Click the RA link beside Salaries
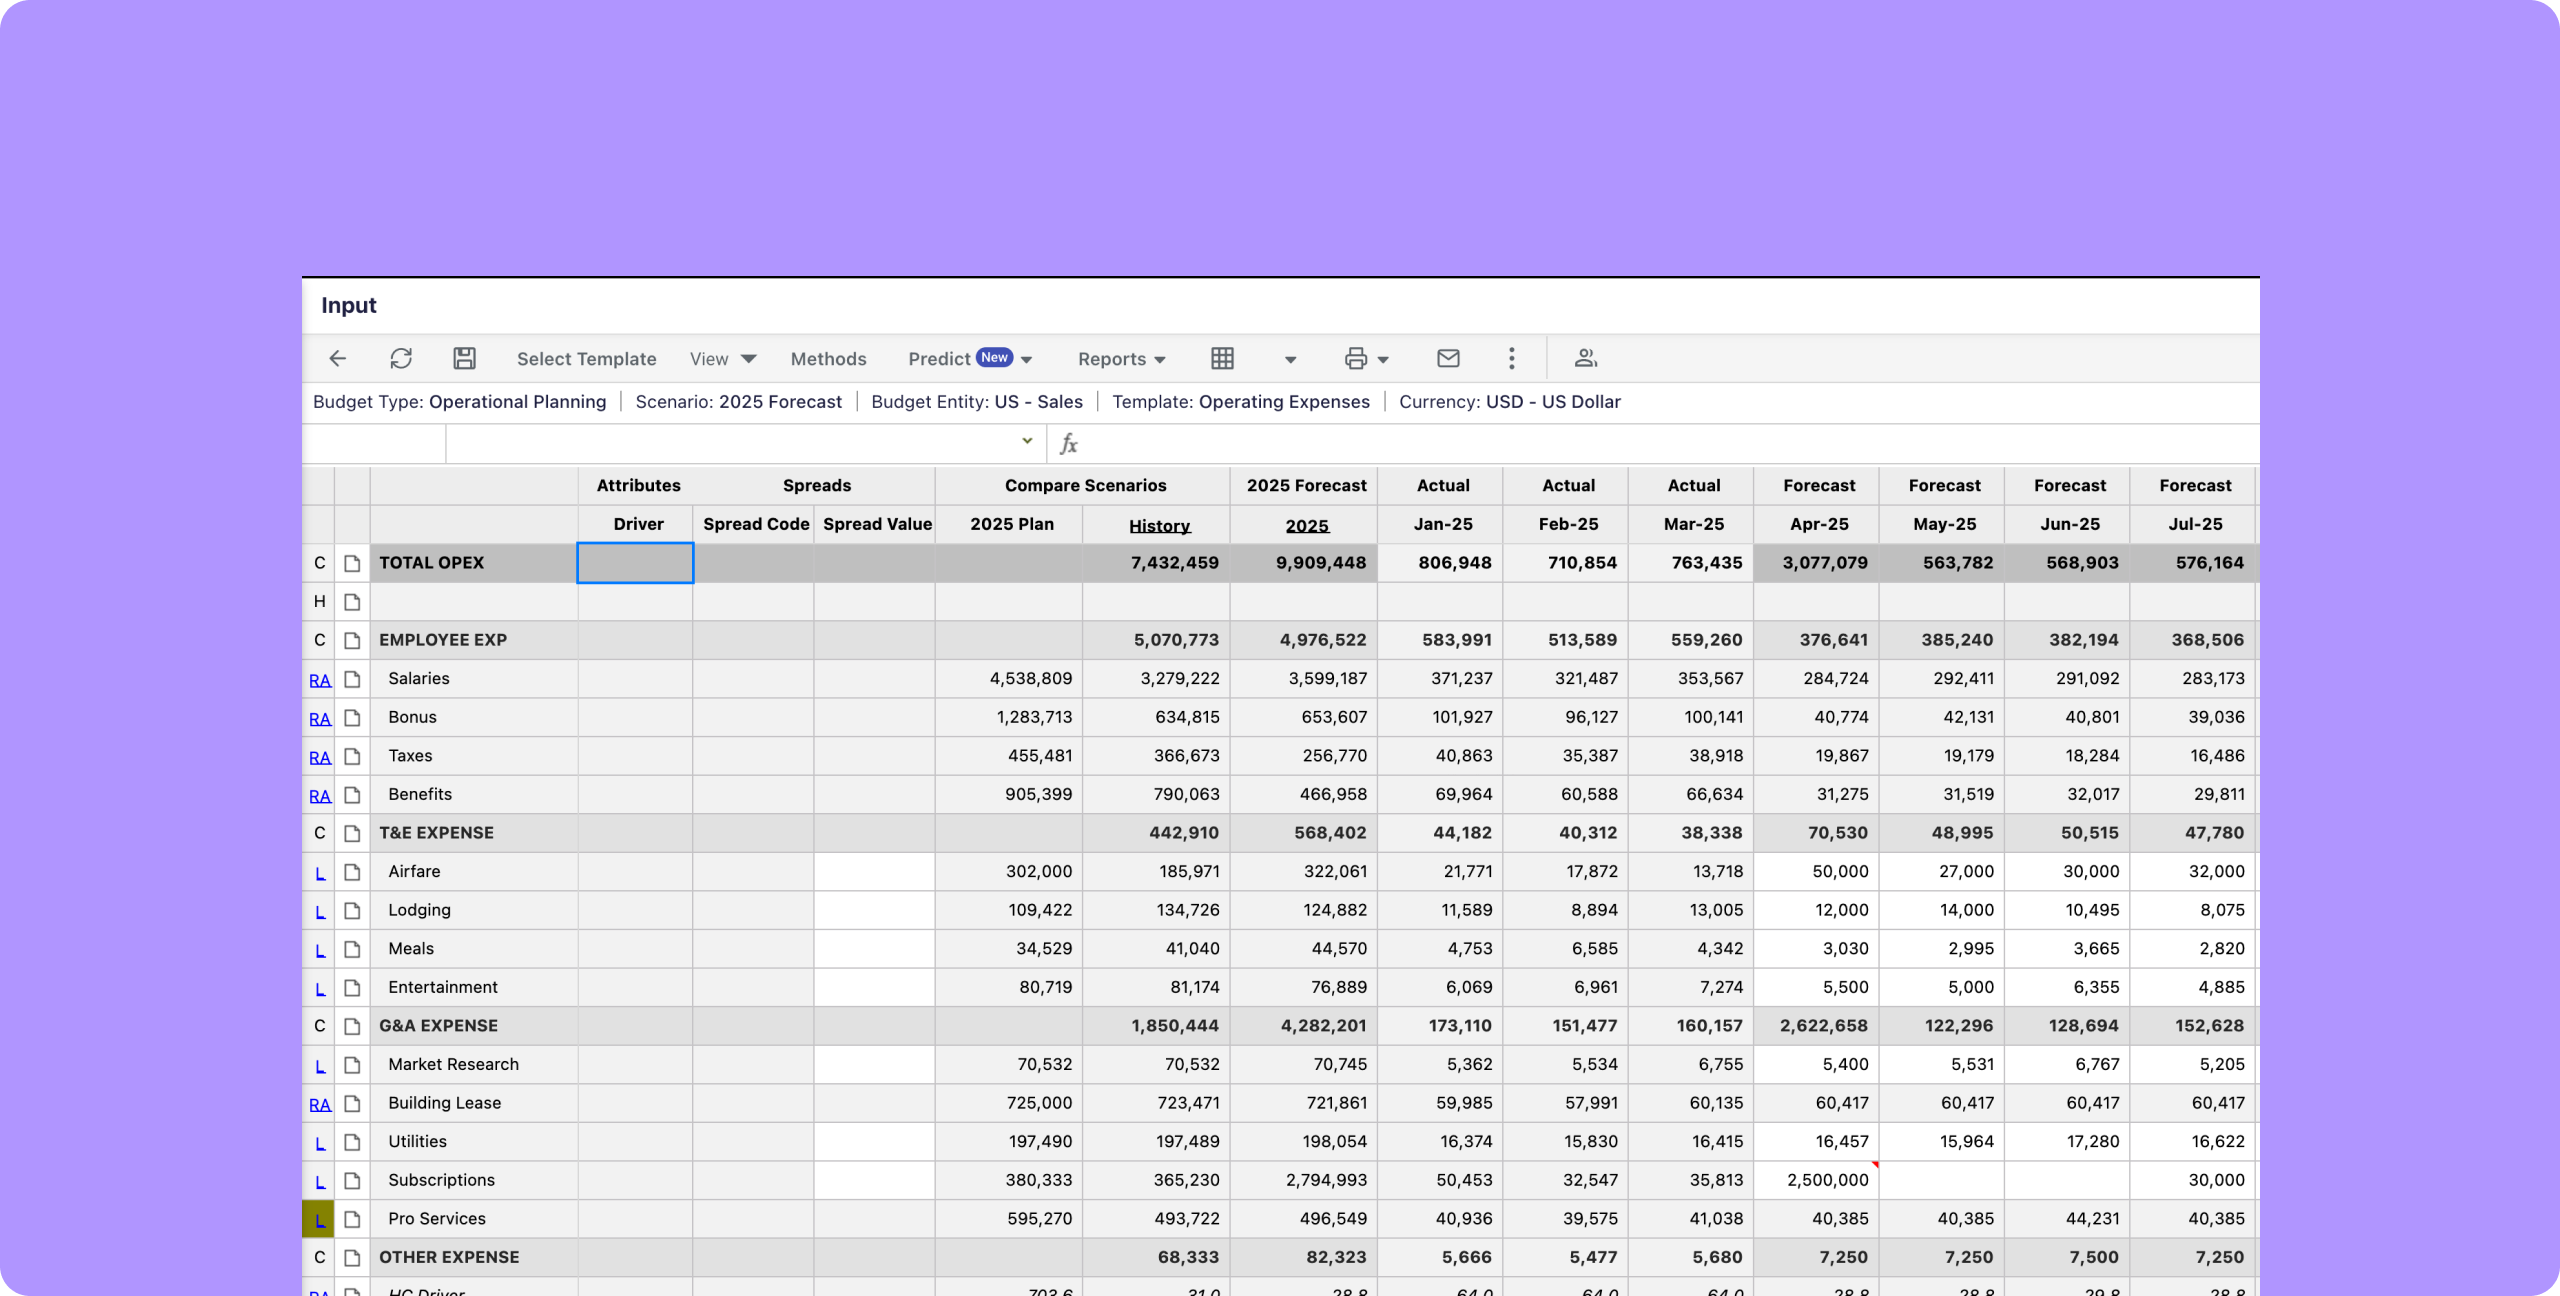Image resolution: width=2560 pixels, height=1296 pixels. click(x=319, y=680)
